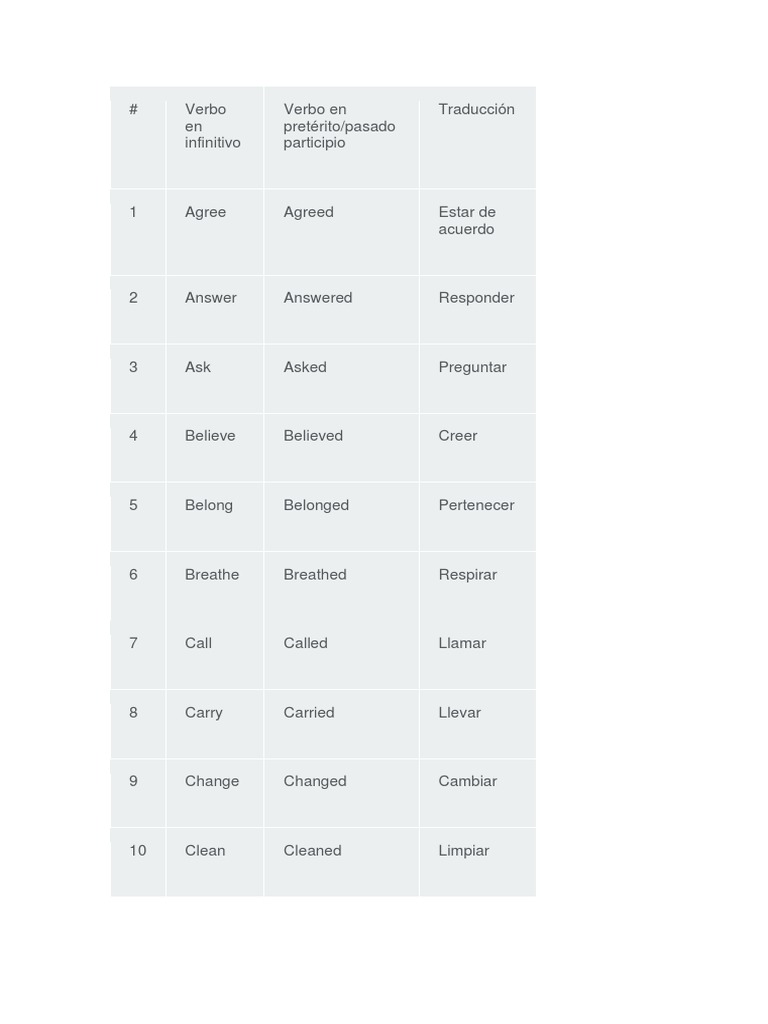The image size is (768, 1024).
Task: Click the verb 'Ask' in row 3
Action: pyautogui.click(x=197, y=367)
